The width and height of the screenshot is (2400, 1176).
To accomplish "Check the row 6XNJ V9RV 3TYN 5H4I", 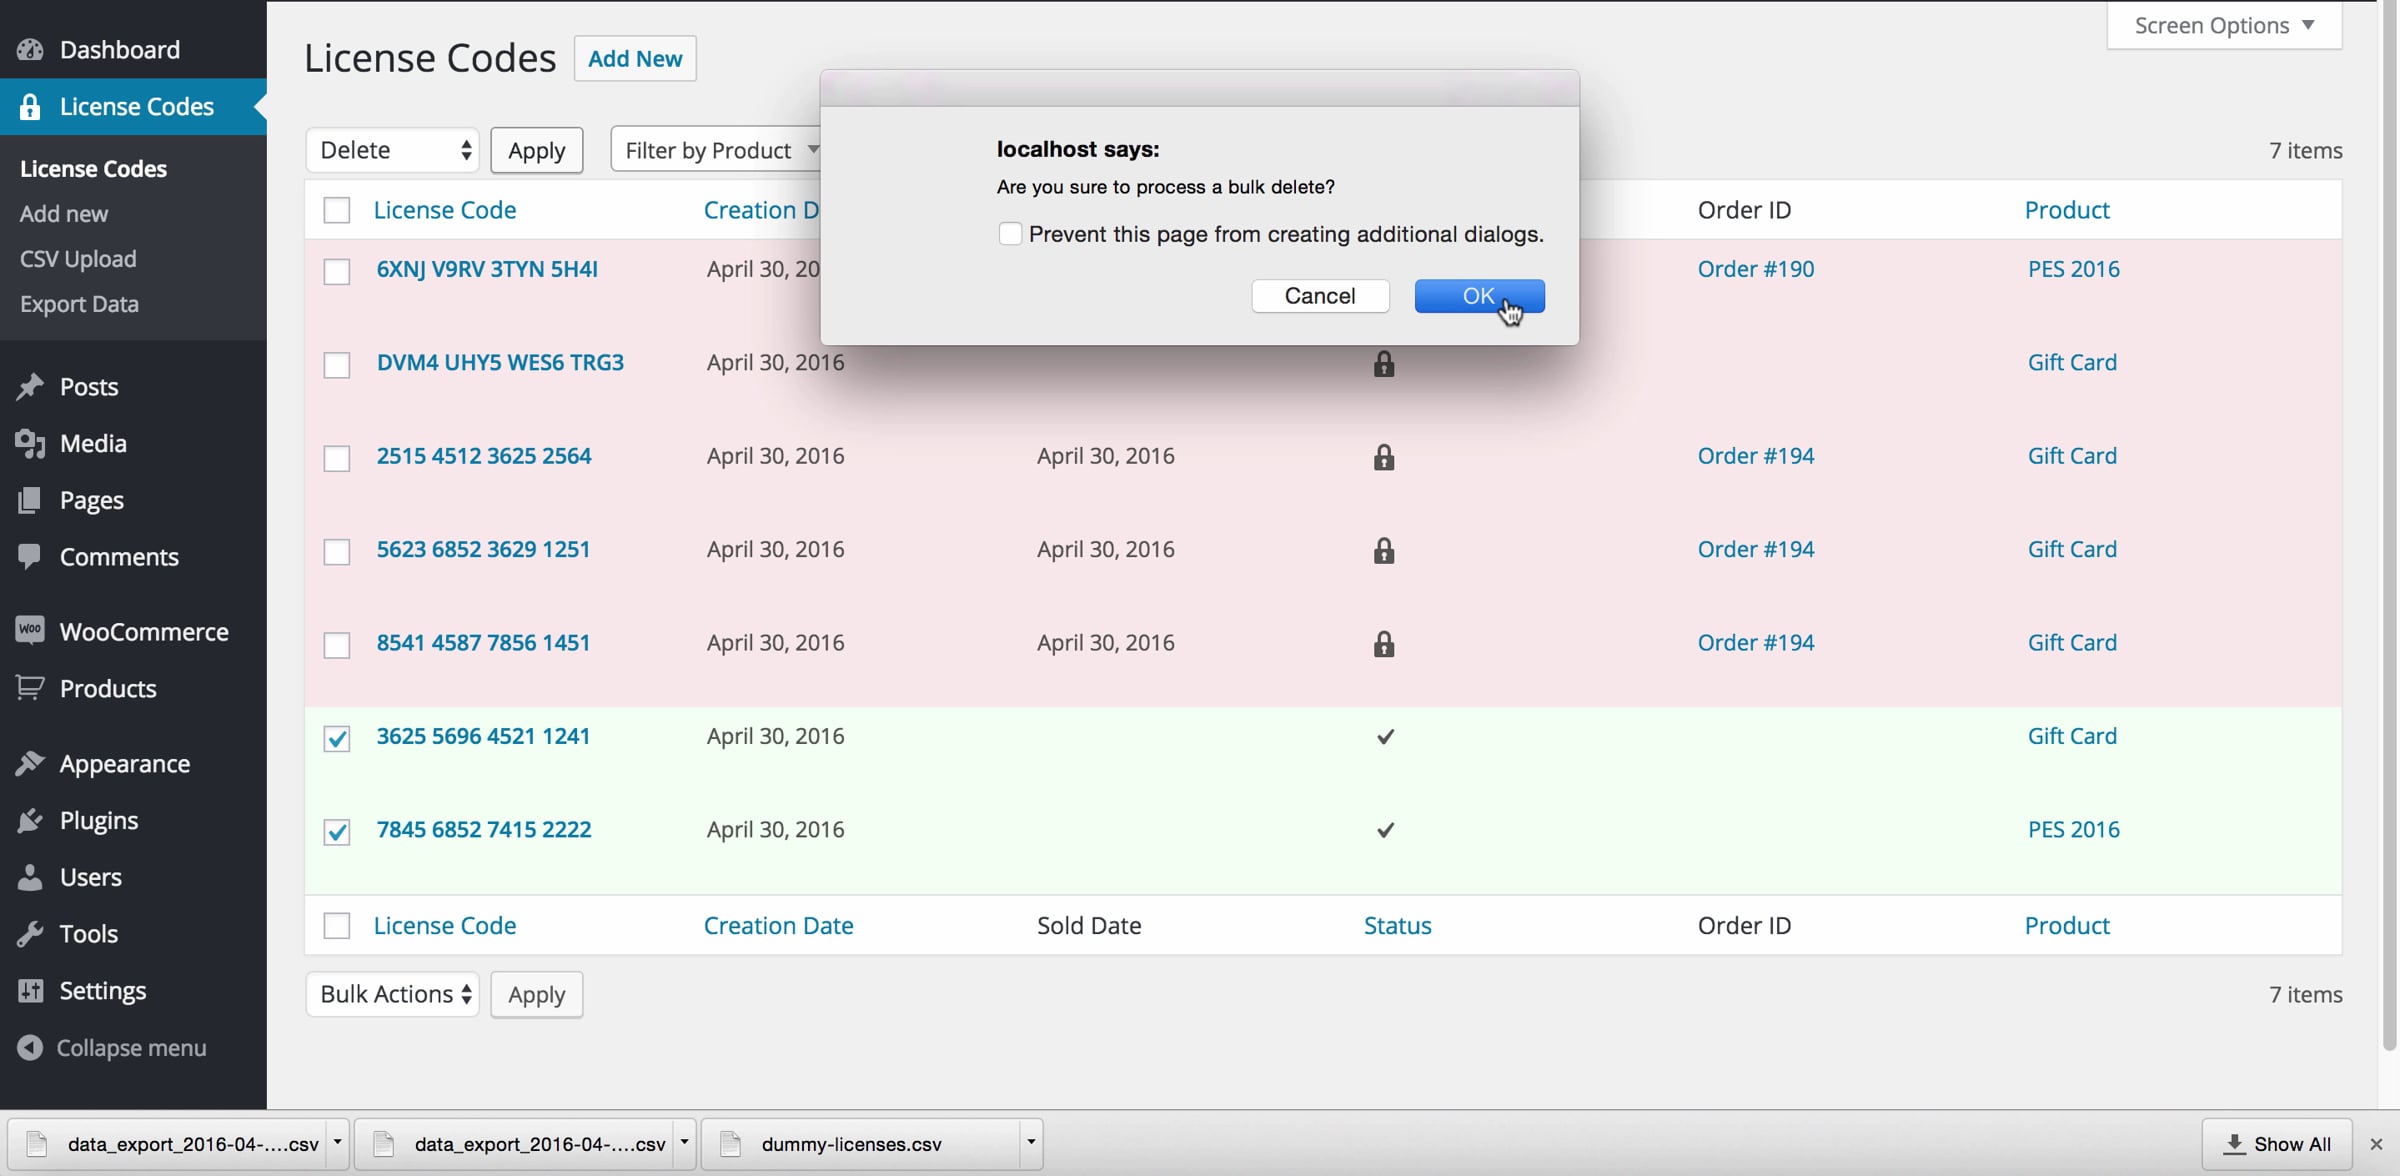I will pos(337,271).
